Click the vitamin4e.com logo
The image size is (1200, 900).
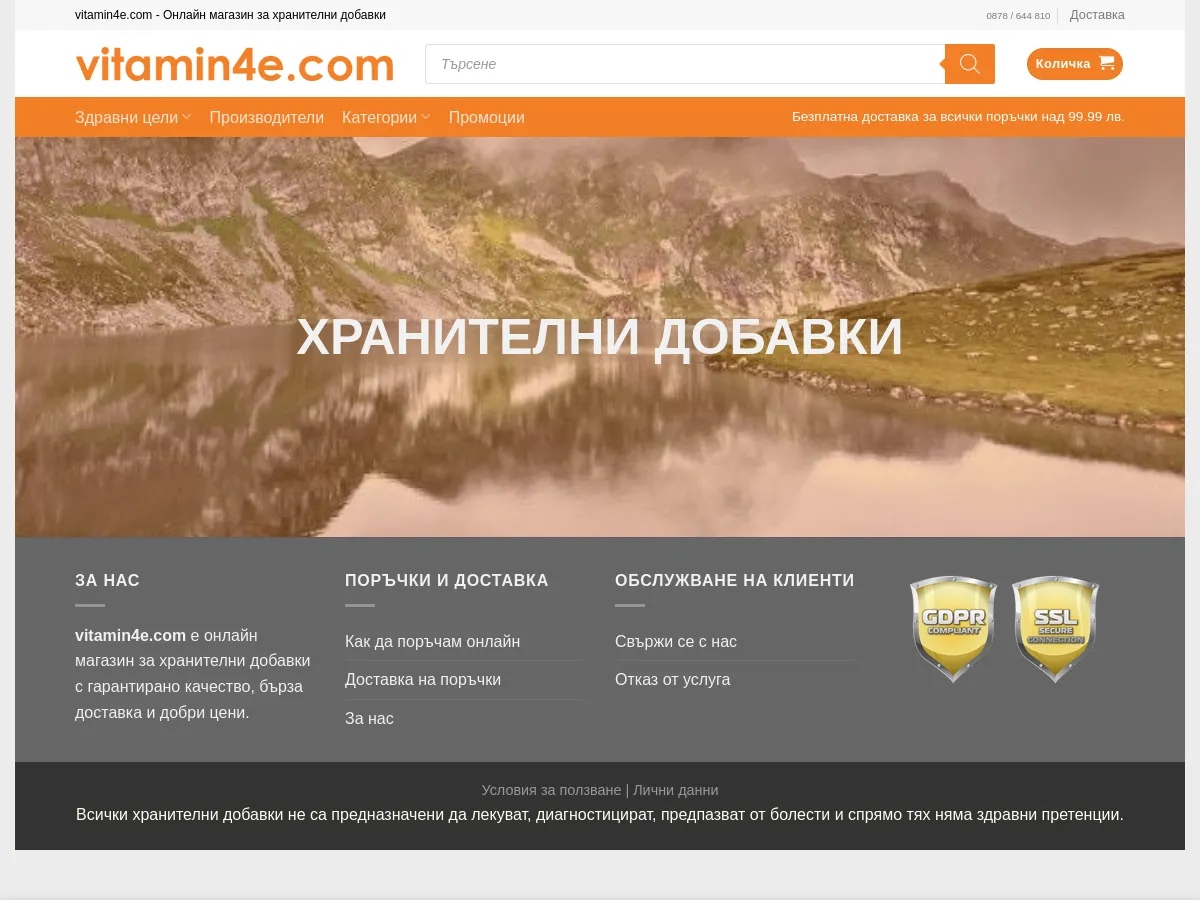[x=235, y=64]
